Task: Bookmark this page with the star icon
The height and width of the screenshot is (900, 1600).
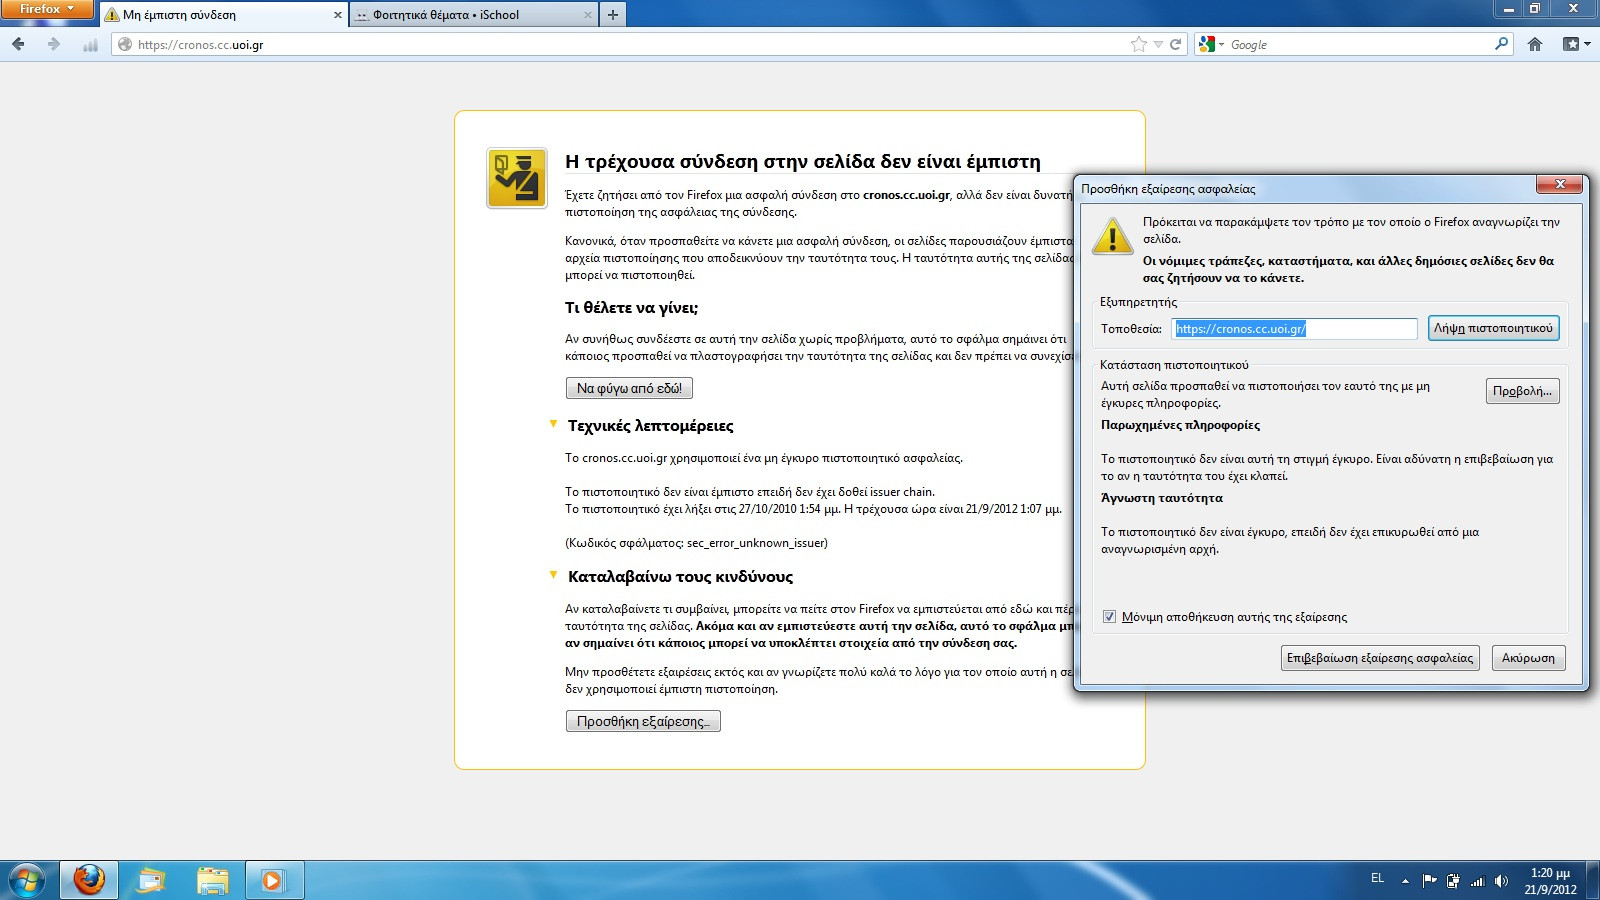Action: click(x=1138, y=44)
